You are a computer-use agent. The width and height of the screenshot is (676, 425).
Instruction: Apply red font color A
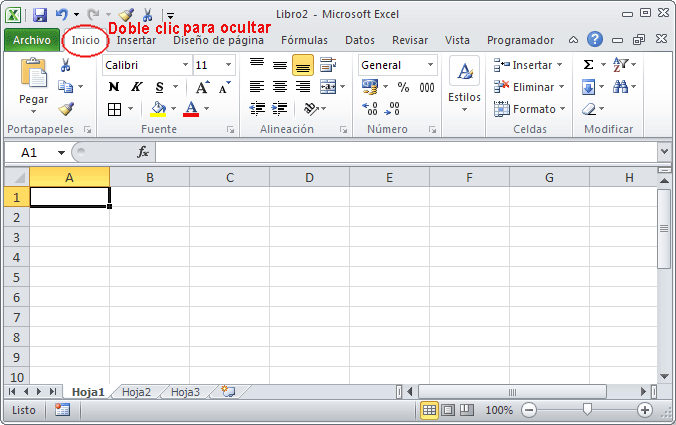pyautogui.click(x=191, y=109)
